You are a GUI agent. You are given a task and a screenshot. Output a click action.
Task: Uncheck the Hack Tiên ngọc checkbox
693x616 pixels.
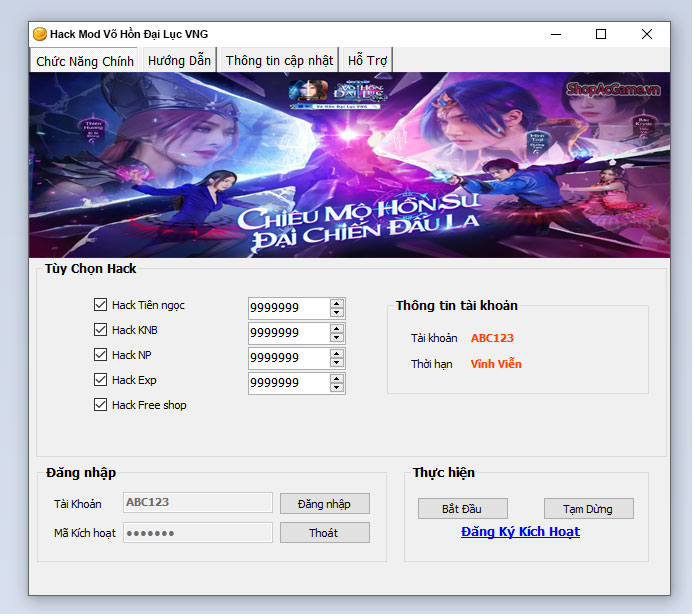[100, 304]
